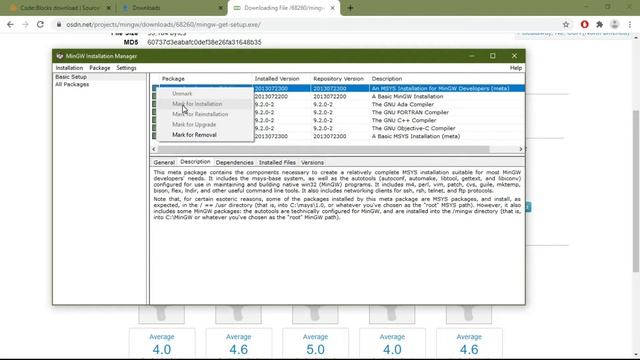Image resolution: width=640 pixels, height=360 pixels.
Task: Open the Settings menu
Action: (126, 68)
